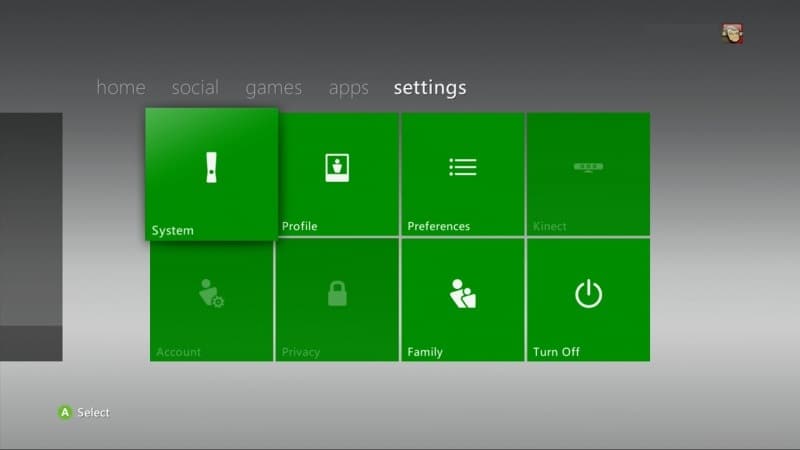Click the gamer avatar picture
Viewport: 800px width, 450px height.
[x=732, y=34]
